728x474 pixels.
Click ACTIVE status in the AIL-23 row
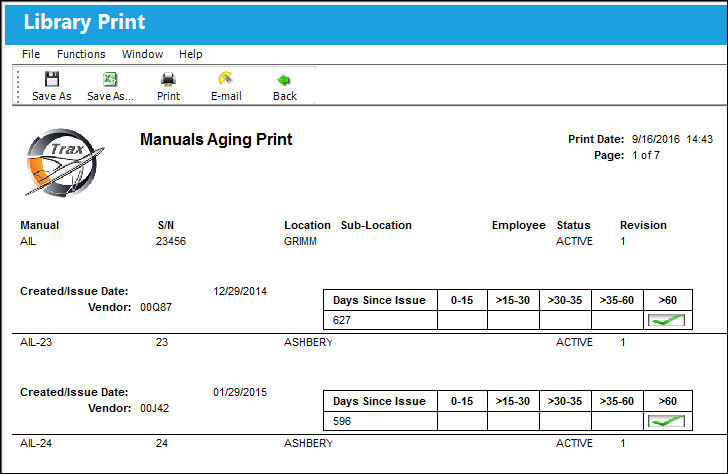tap(574, 342)
